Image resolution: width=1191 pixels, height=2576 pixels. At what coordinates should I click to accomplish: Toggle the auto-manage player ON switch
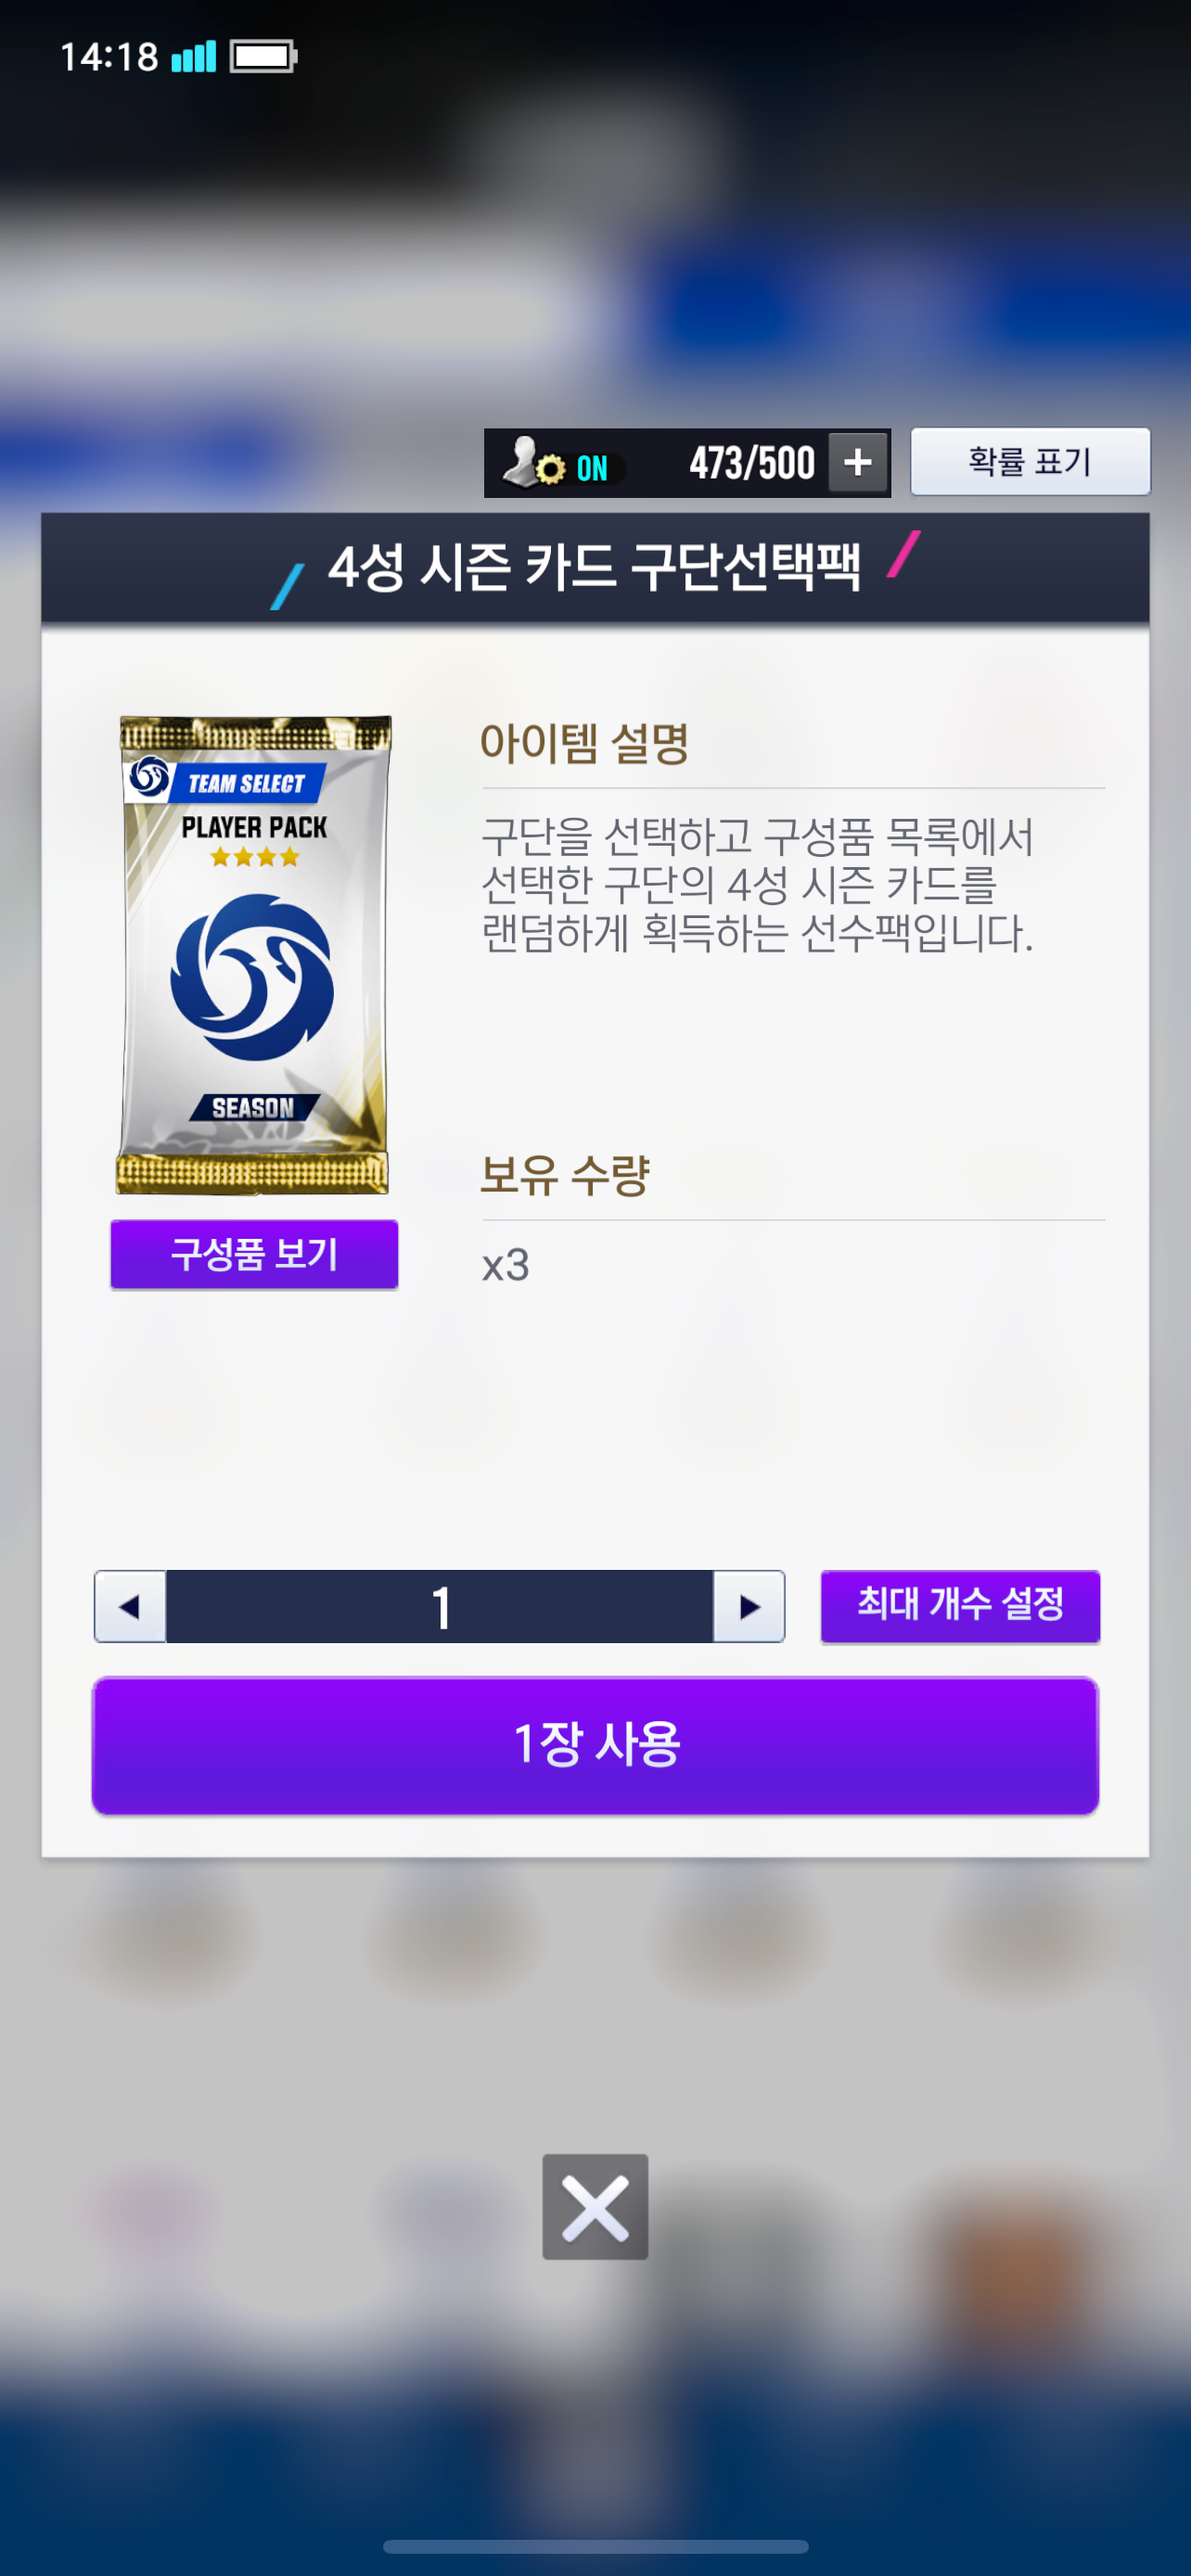[591, 467]
